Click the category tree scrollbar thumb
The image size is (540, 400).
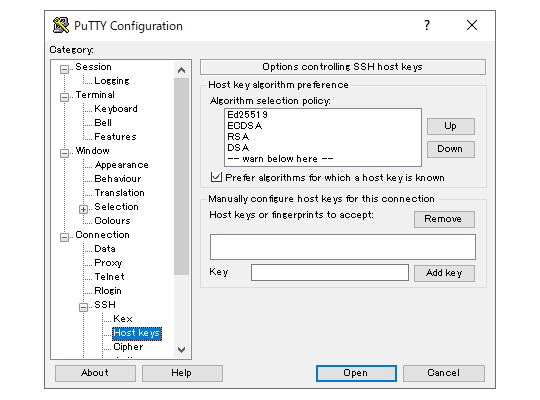point(181,176)
